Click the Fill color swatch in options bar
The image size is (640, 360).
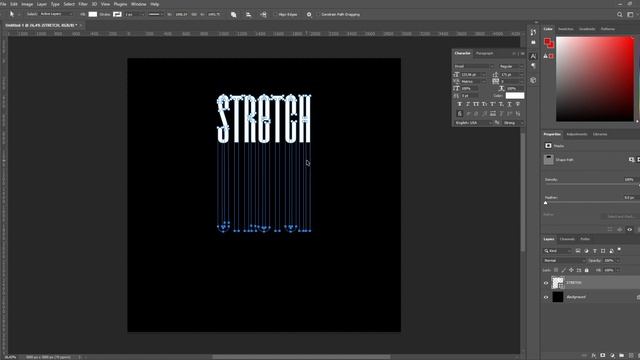click(93, 14)
